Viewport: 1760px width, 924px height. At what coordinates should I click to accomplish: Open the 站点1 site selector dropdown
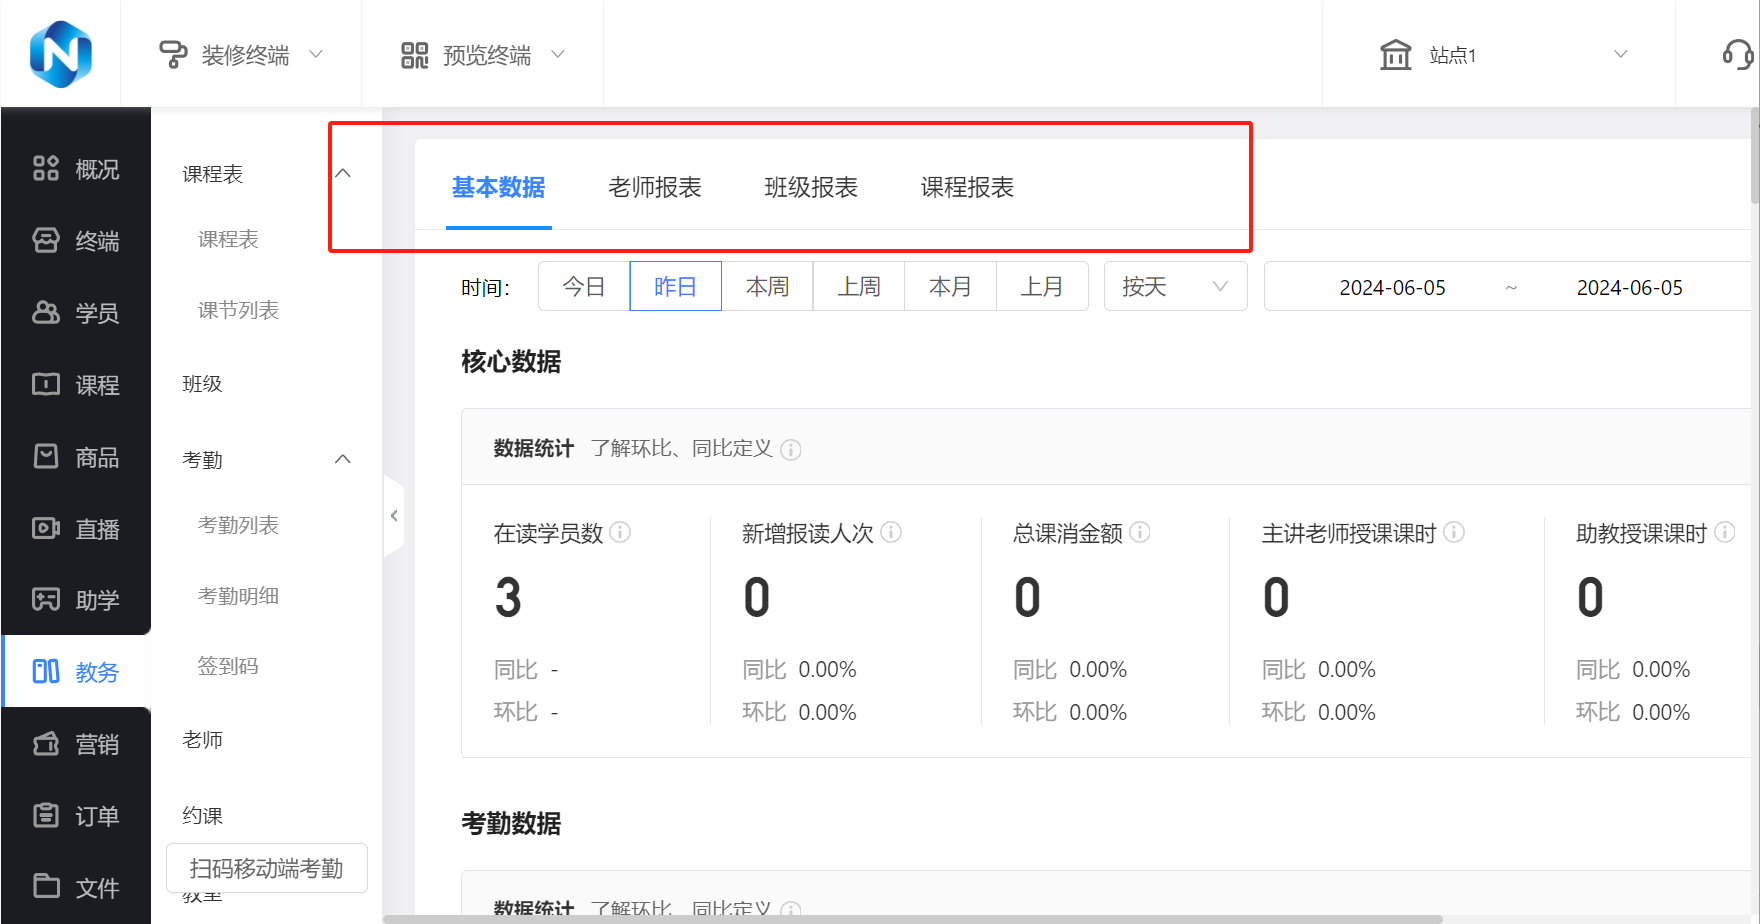tap(1502, 55)
